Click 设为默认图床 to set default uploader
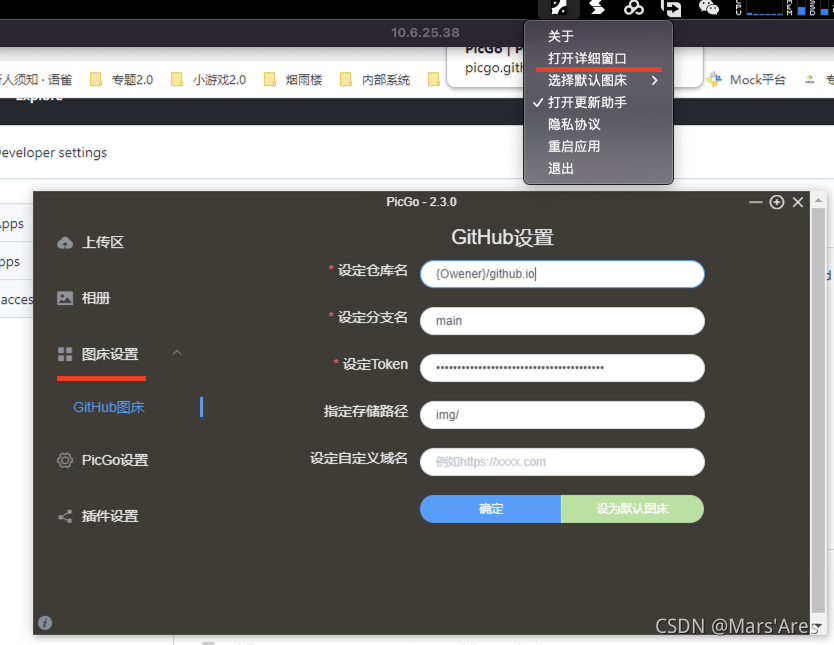Image resolution: width=834 pixels, height=645 pixels. [632, 508]
